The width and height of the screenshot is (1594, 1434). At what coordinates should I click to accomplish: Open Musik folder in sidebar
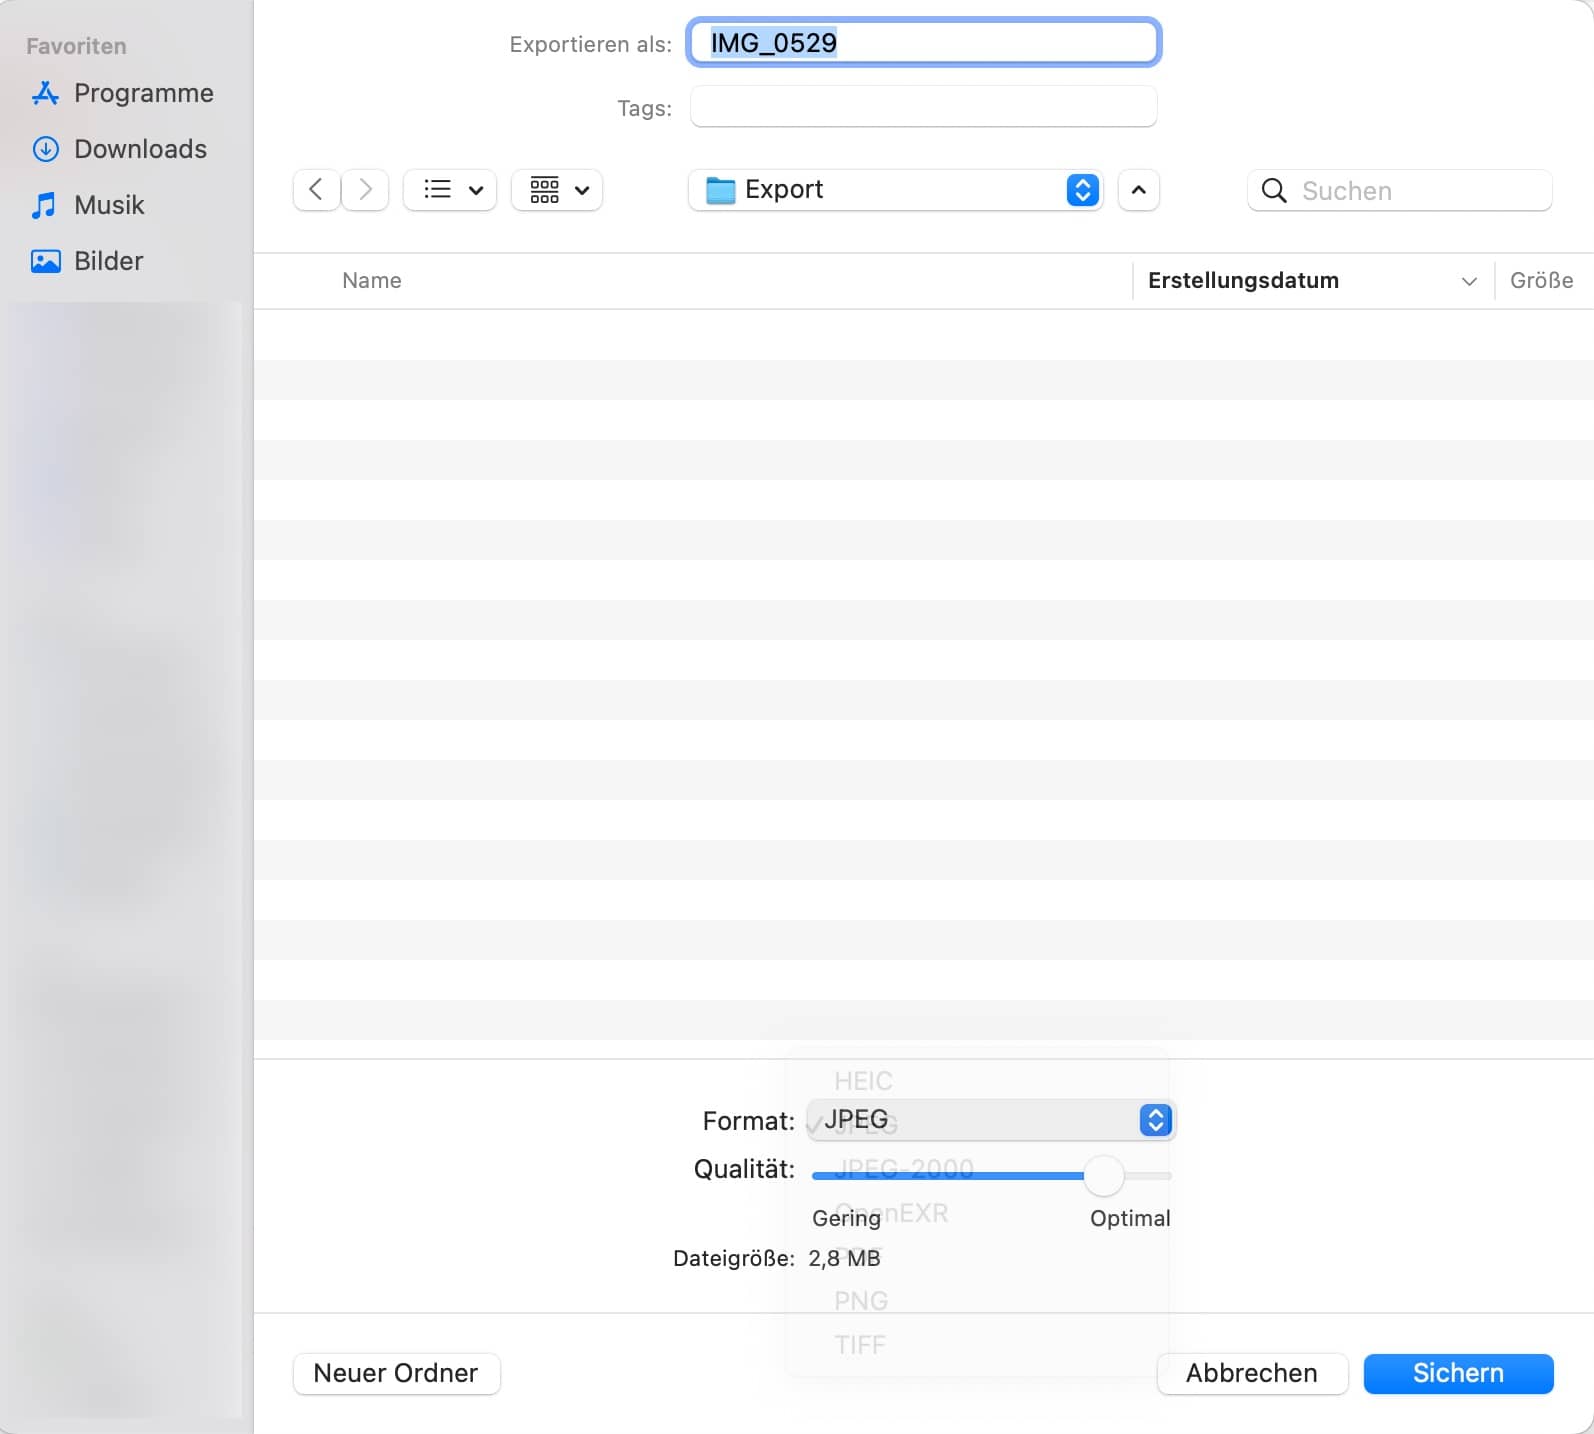(x=88, y=205)
